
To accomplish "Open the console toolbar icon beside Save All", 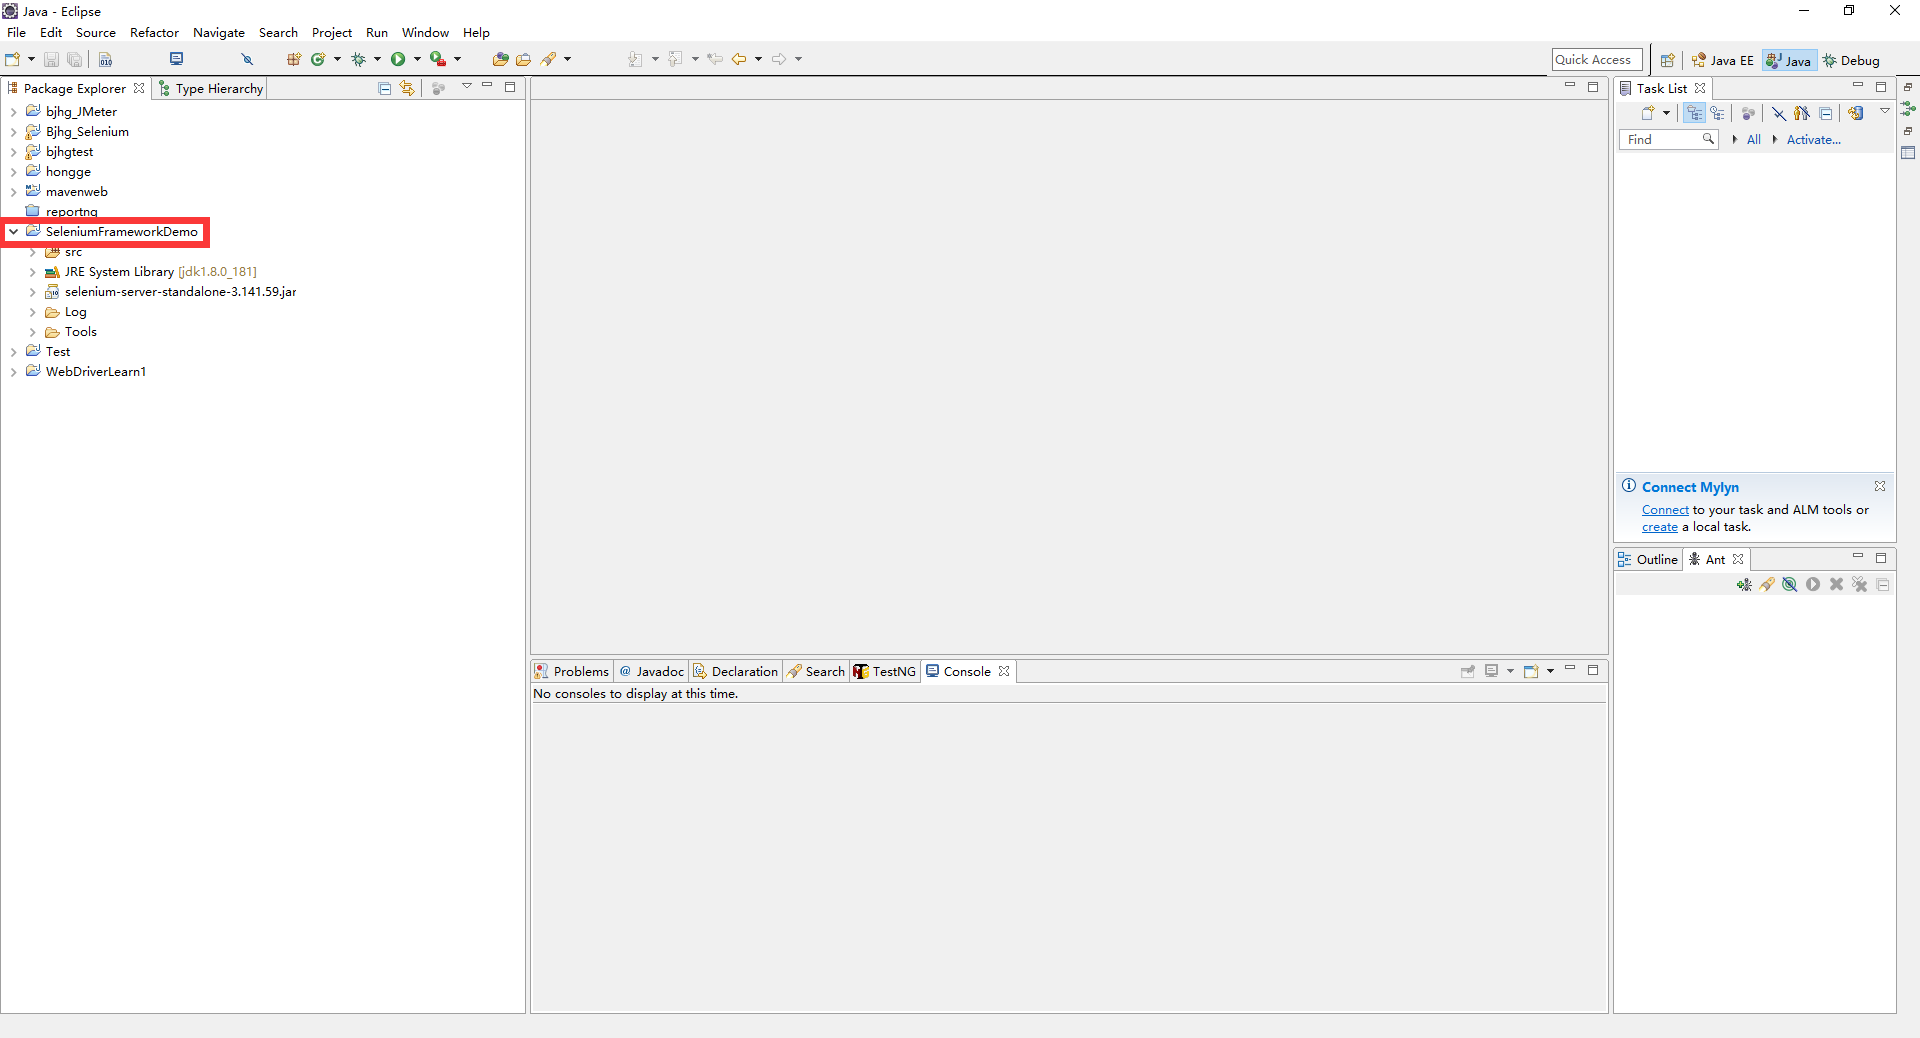I will click(x=176, y=59).
